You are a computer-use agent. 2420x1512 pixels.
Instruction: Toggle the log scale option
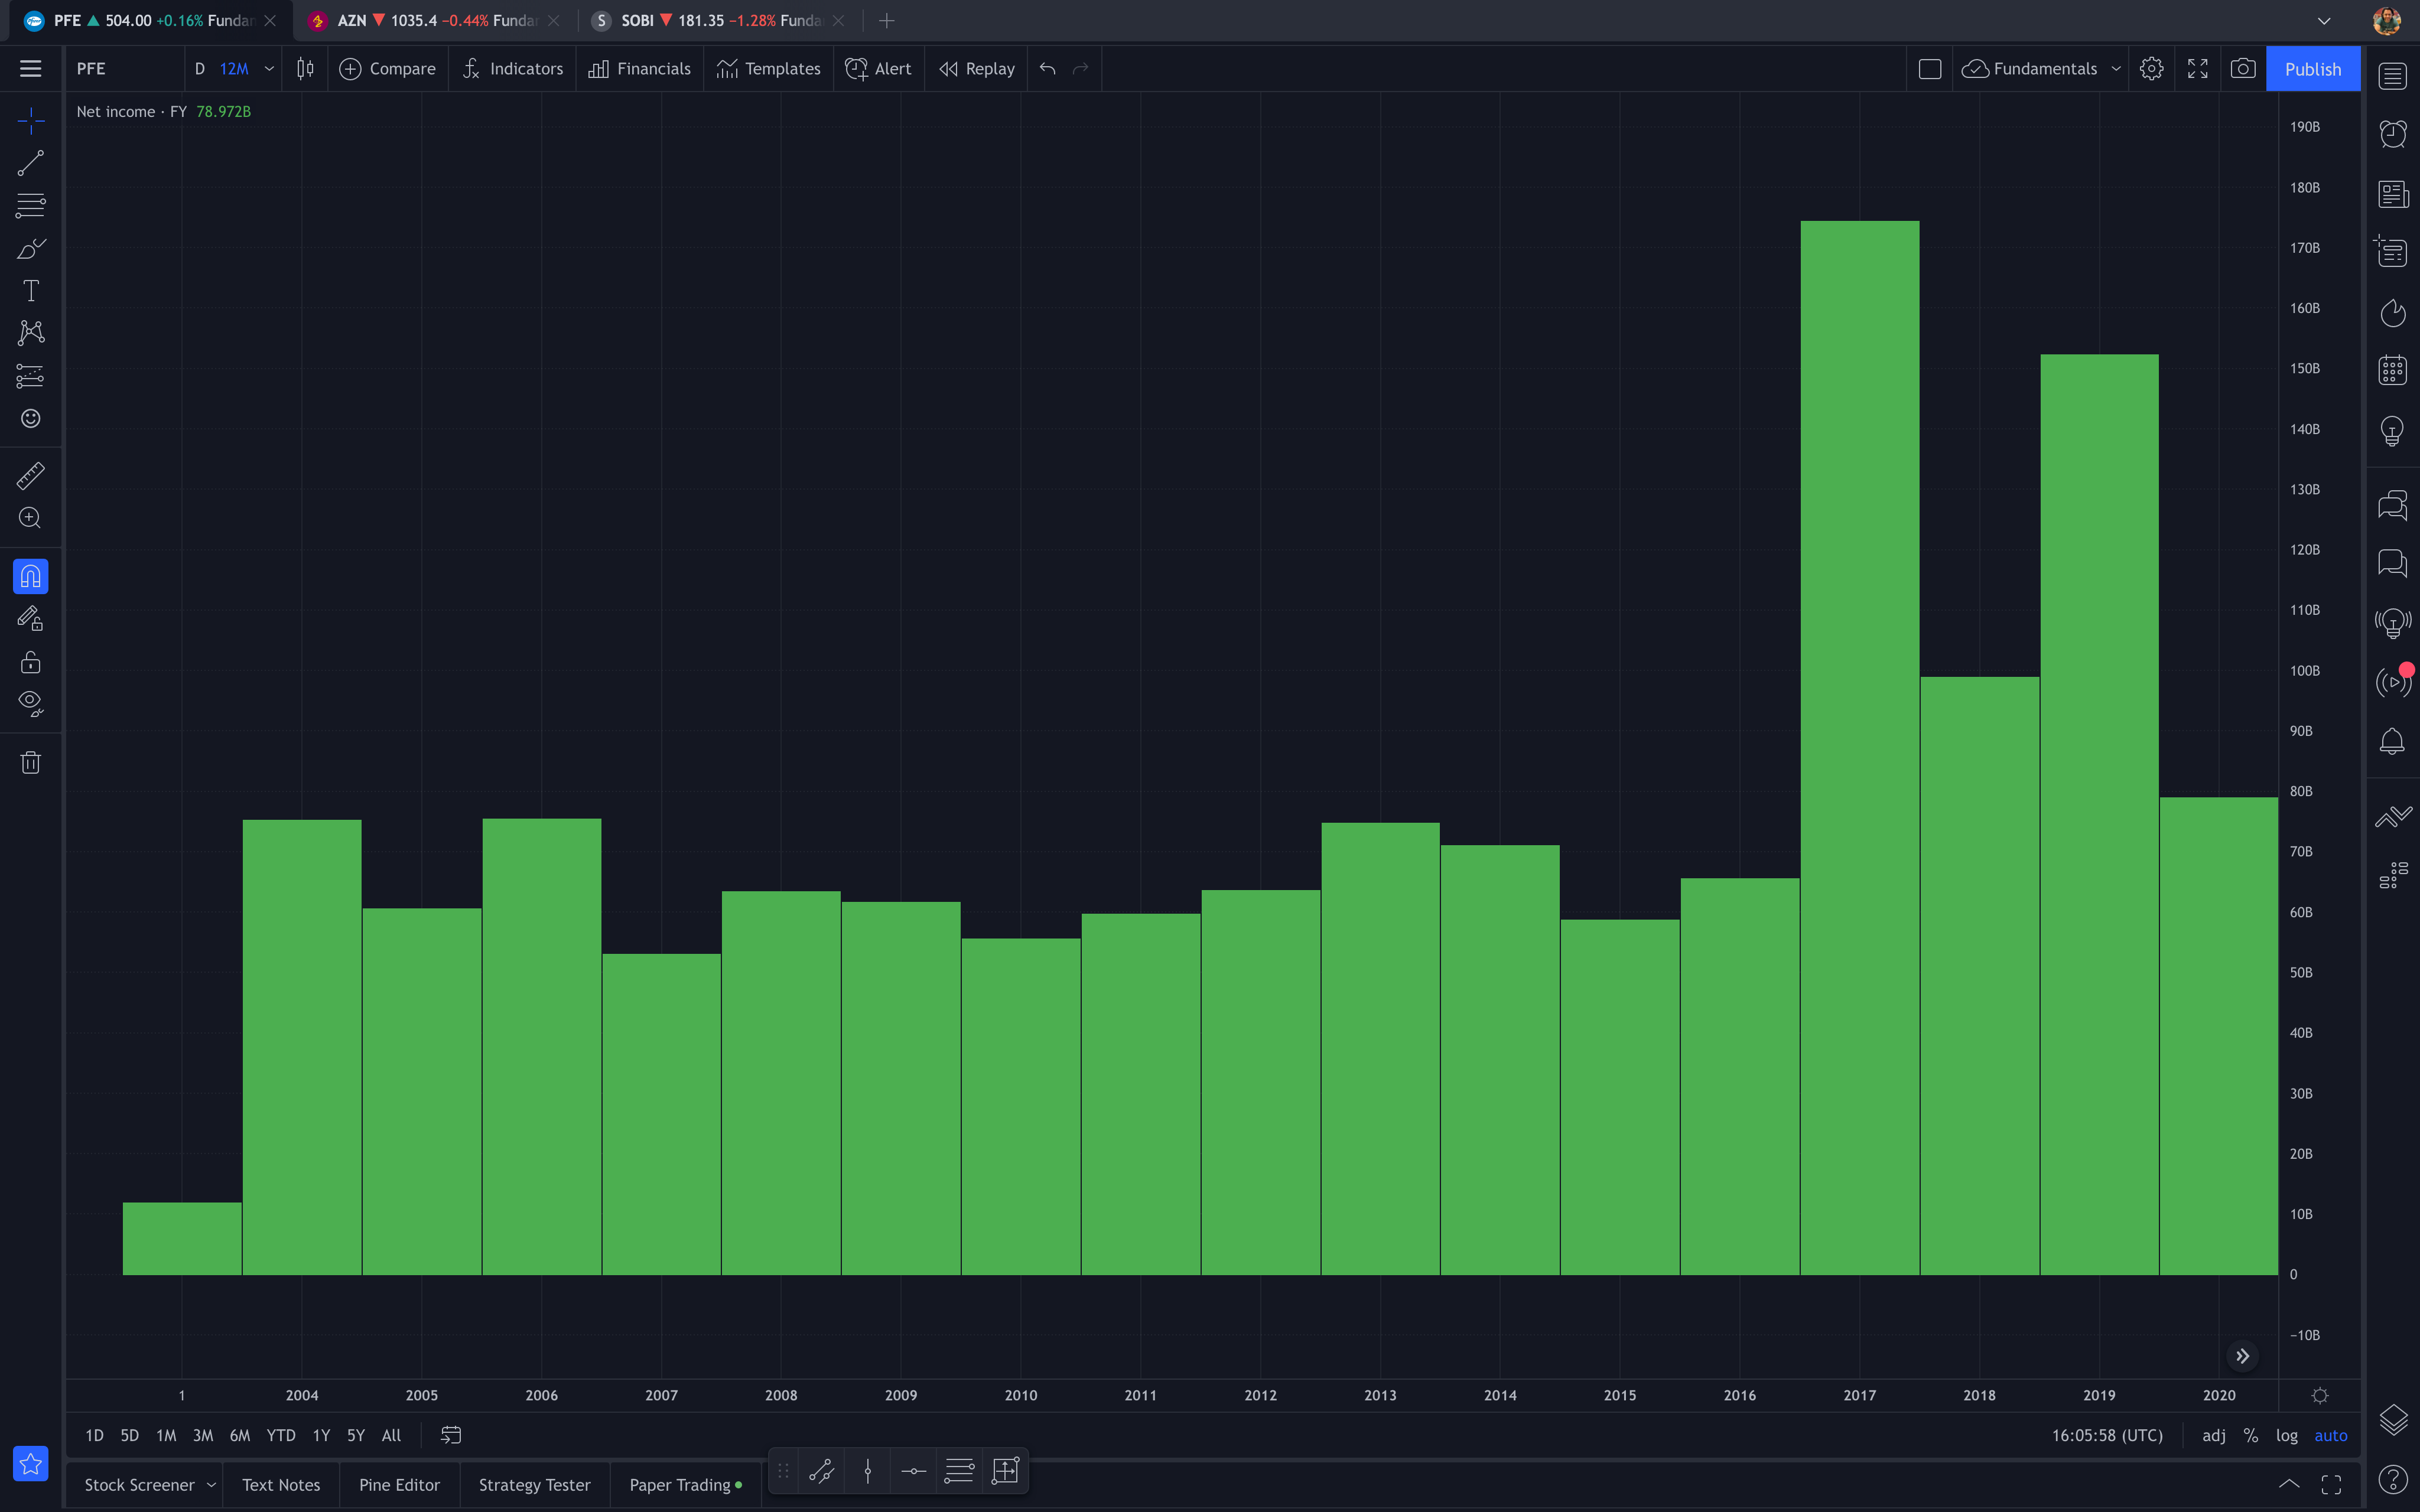[2287, 1435]
